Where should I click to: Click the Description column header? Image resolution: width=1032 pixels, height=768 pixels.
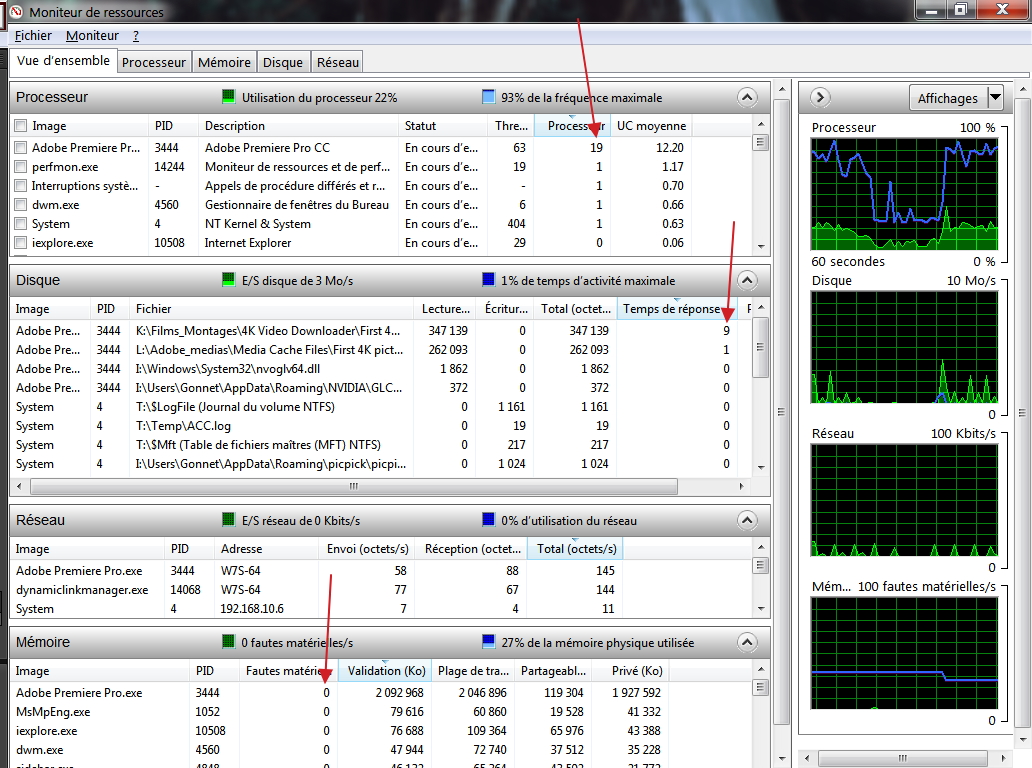(298, 126)
